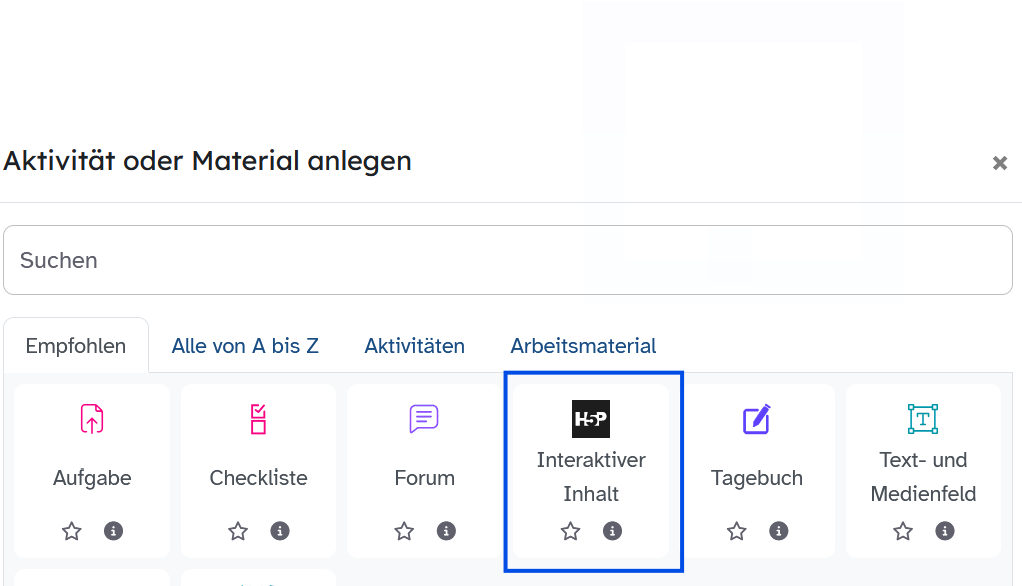The height and width of the screenshot is (586, 1022).
Task: Open the Aktivitäten tab
Action: click(414, 346)
